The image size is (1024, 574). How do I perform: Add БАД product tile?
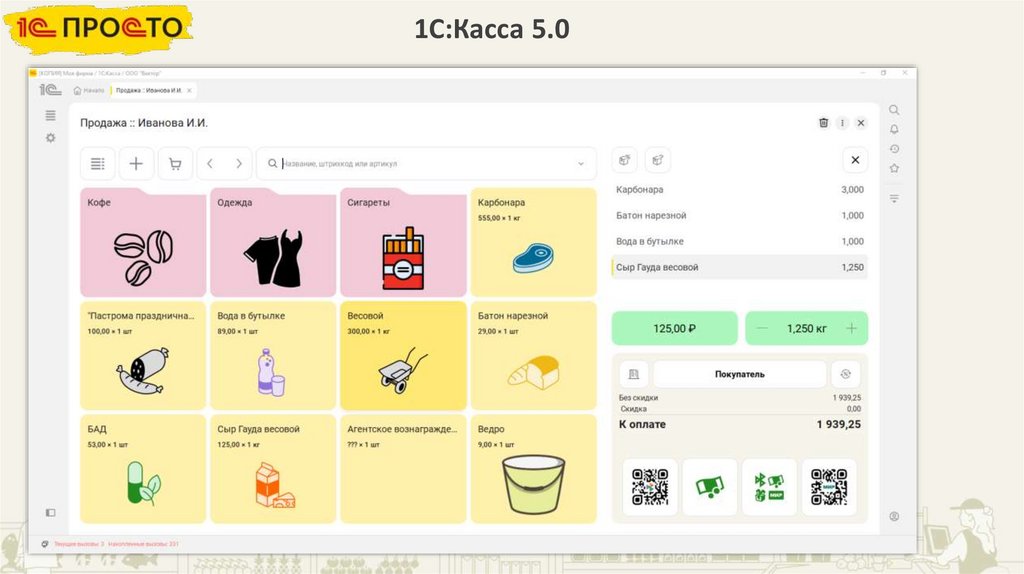point(143,469)
